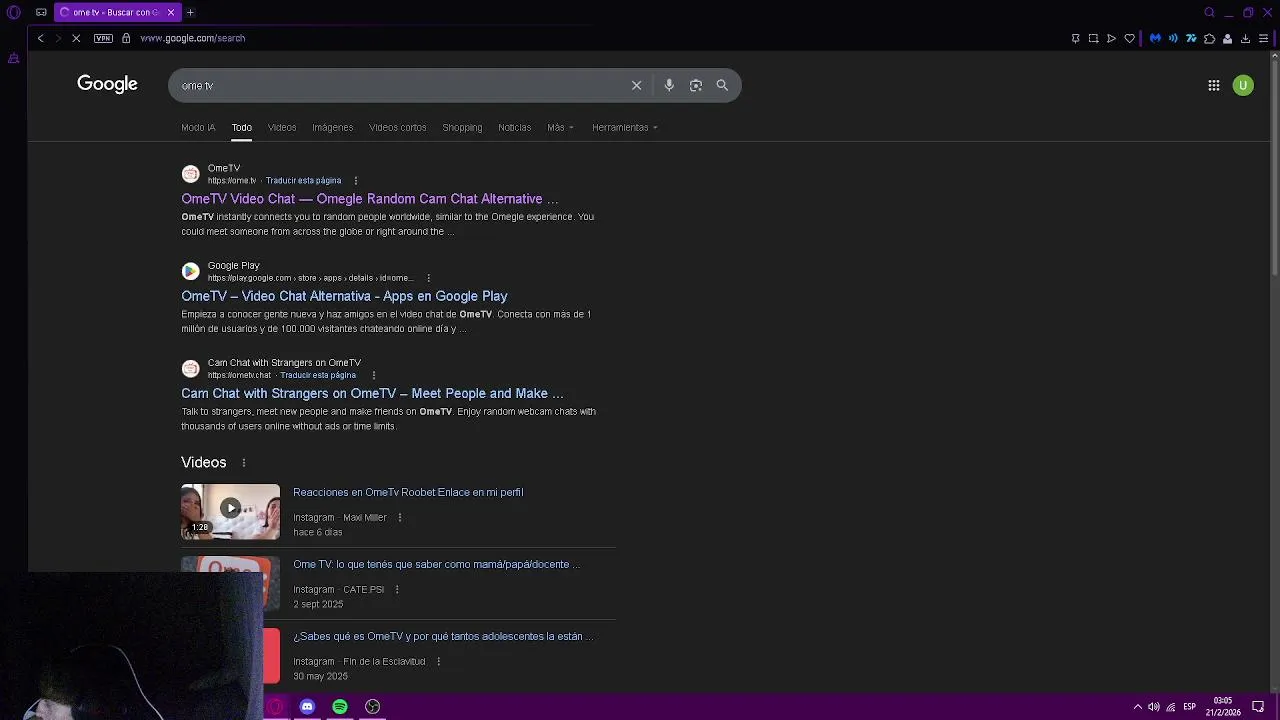This screenshot has width=1280, height=720.
Task: Open Windows notification center icon
Action: coord(1258,707)
